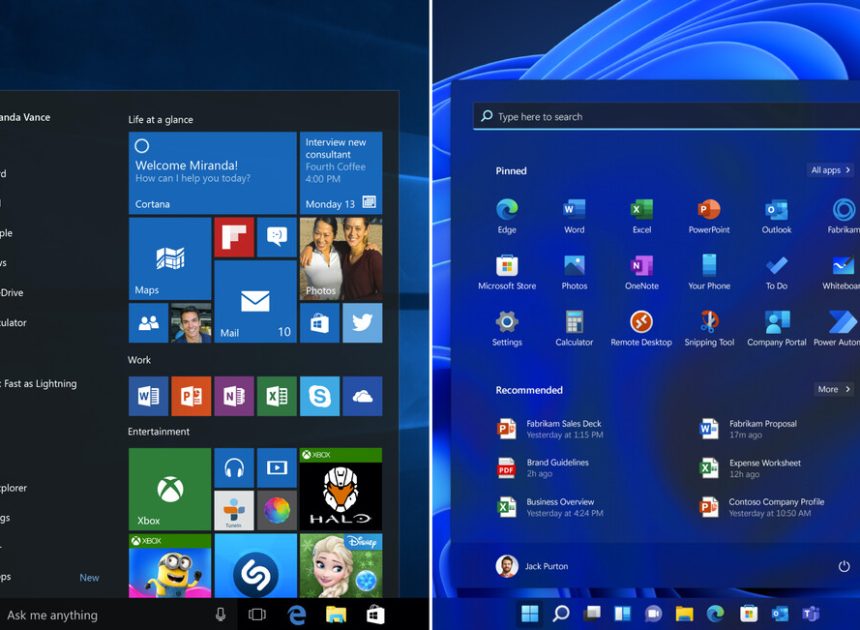Open pinned Settings app
This screenshot has width=860, height=630.
pyautogui.click(x=507, y=328)
